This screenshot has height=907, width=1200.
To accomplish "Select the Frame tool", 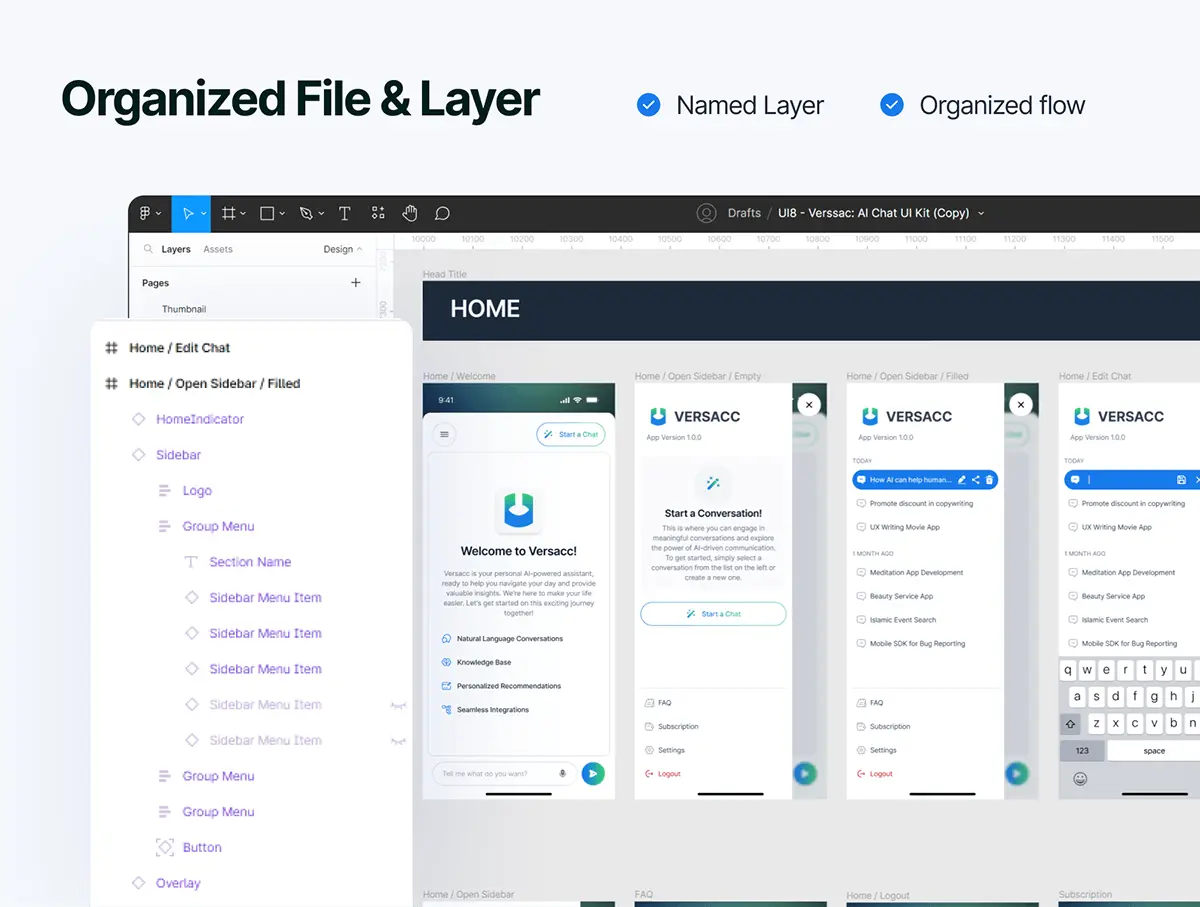I will (x=229, y=213).
